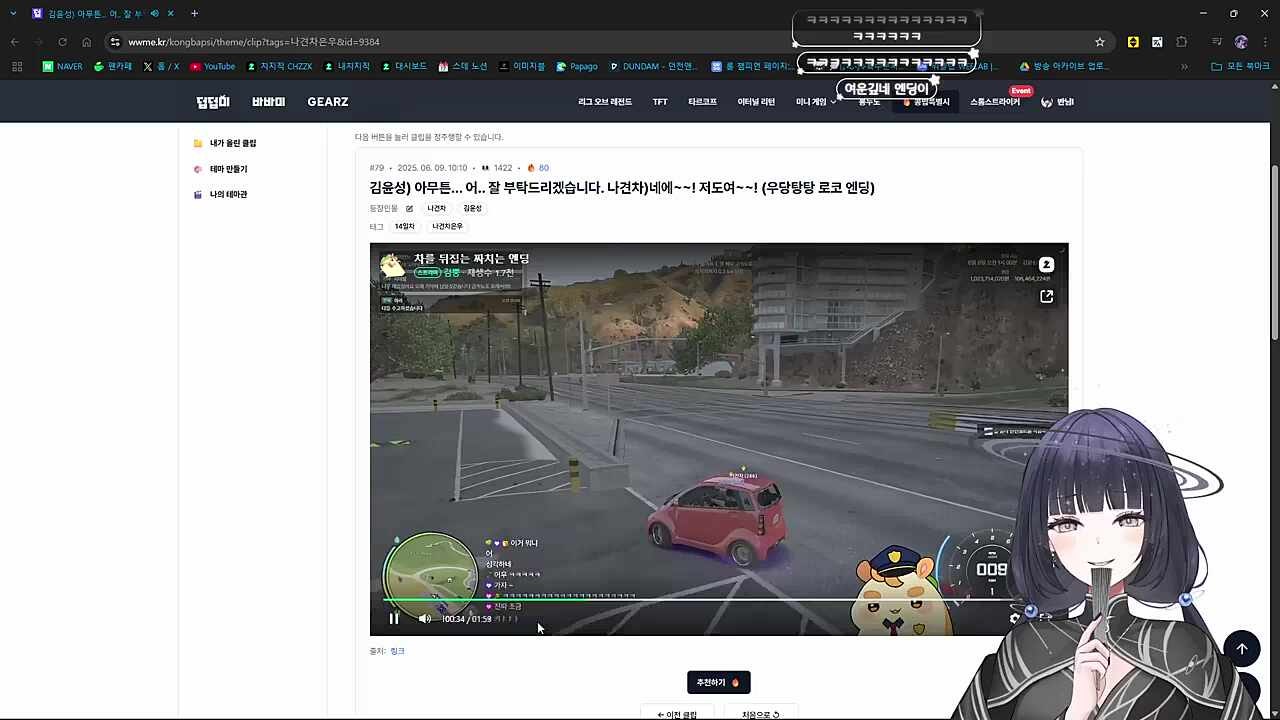
Task: Open 모든 북마크 folder
Action: pyautogui.click(x=1241, y=67)
